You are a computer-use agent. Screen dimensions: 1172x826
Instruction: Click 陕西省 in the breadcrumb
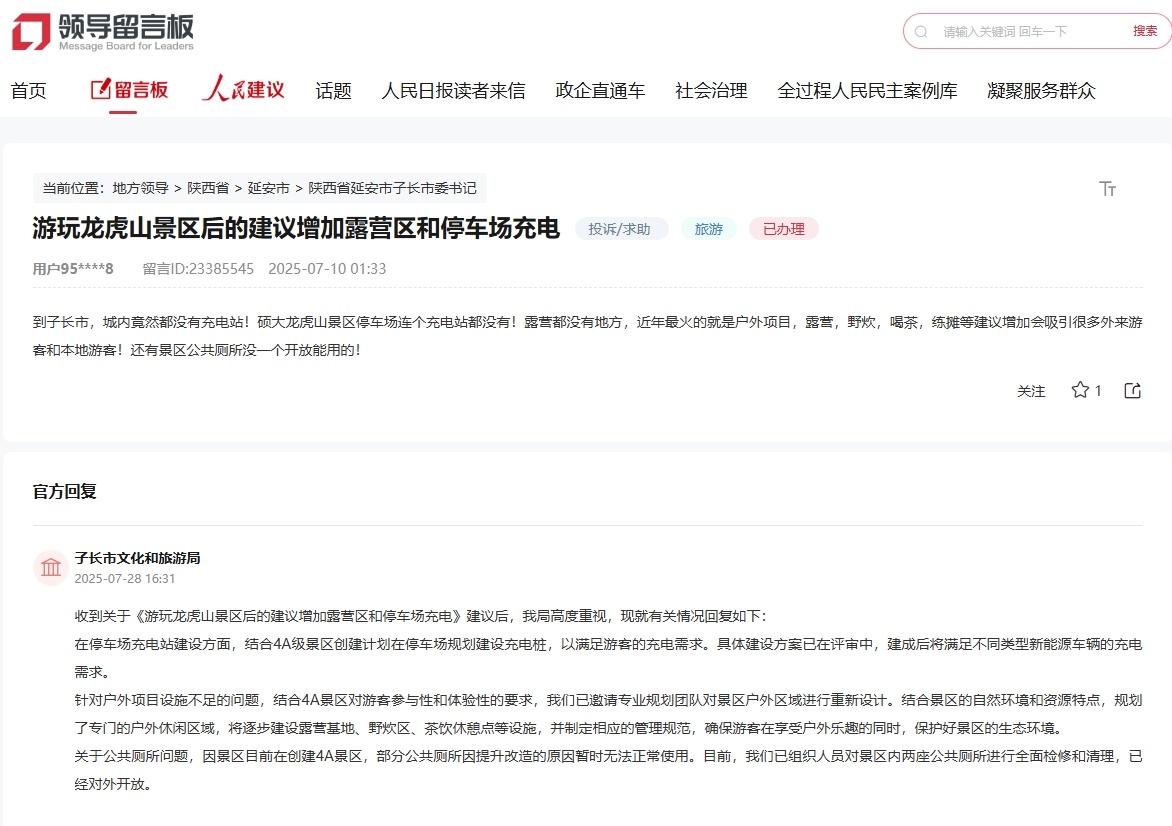(208, 188)
